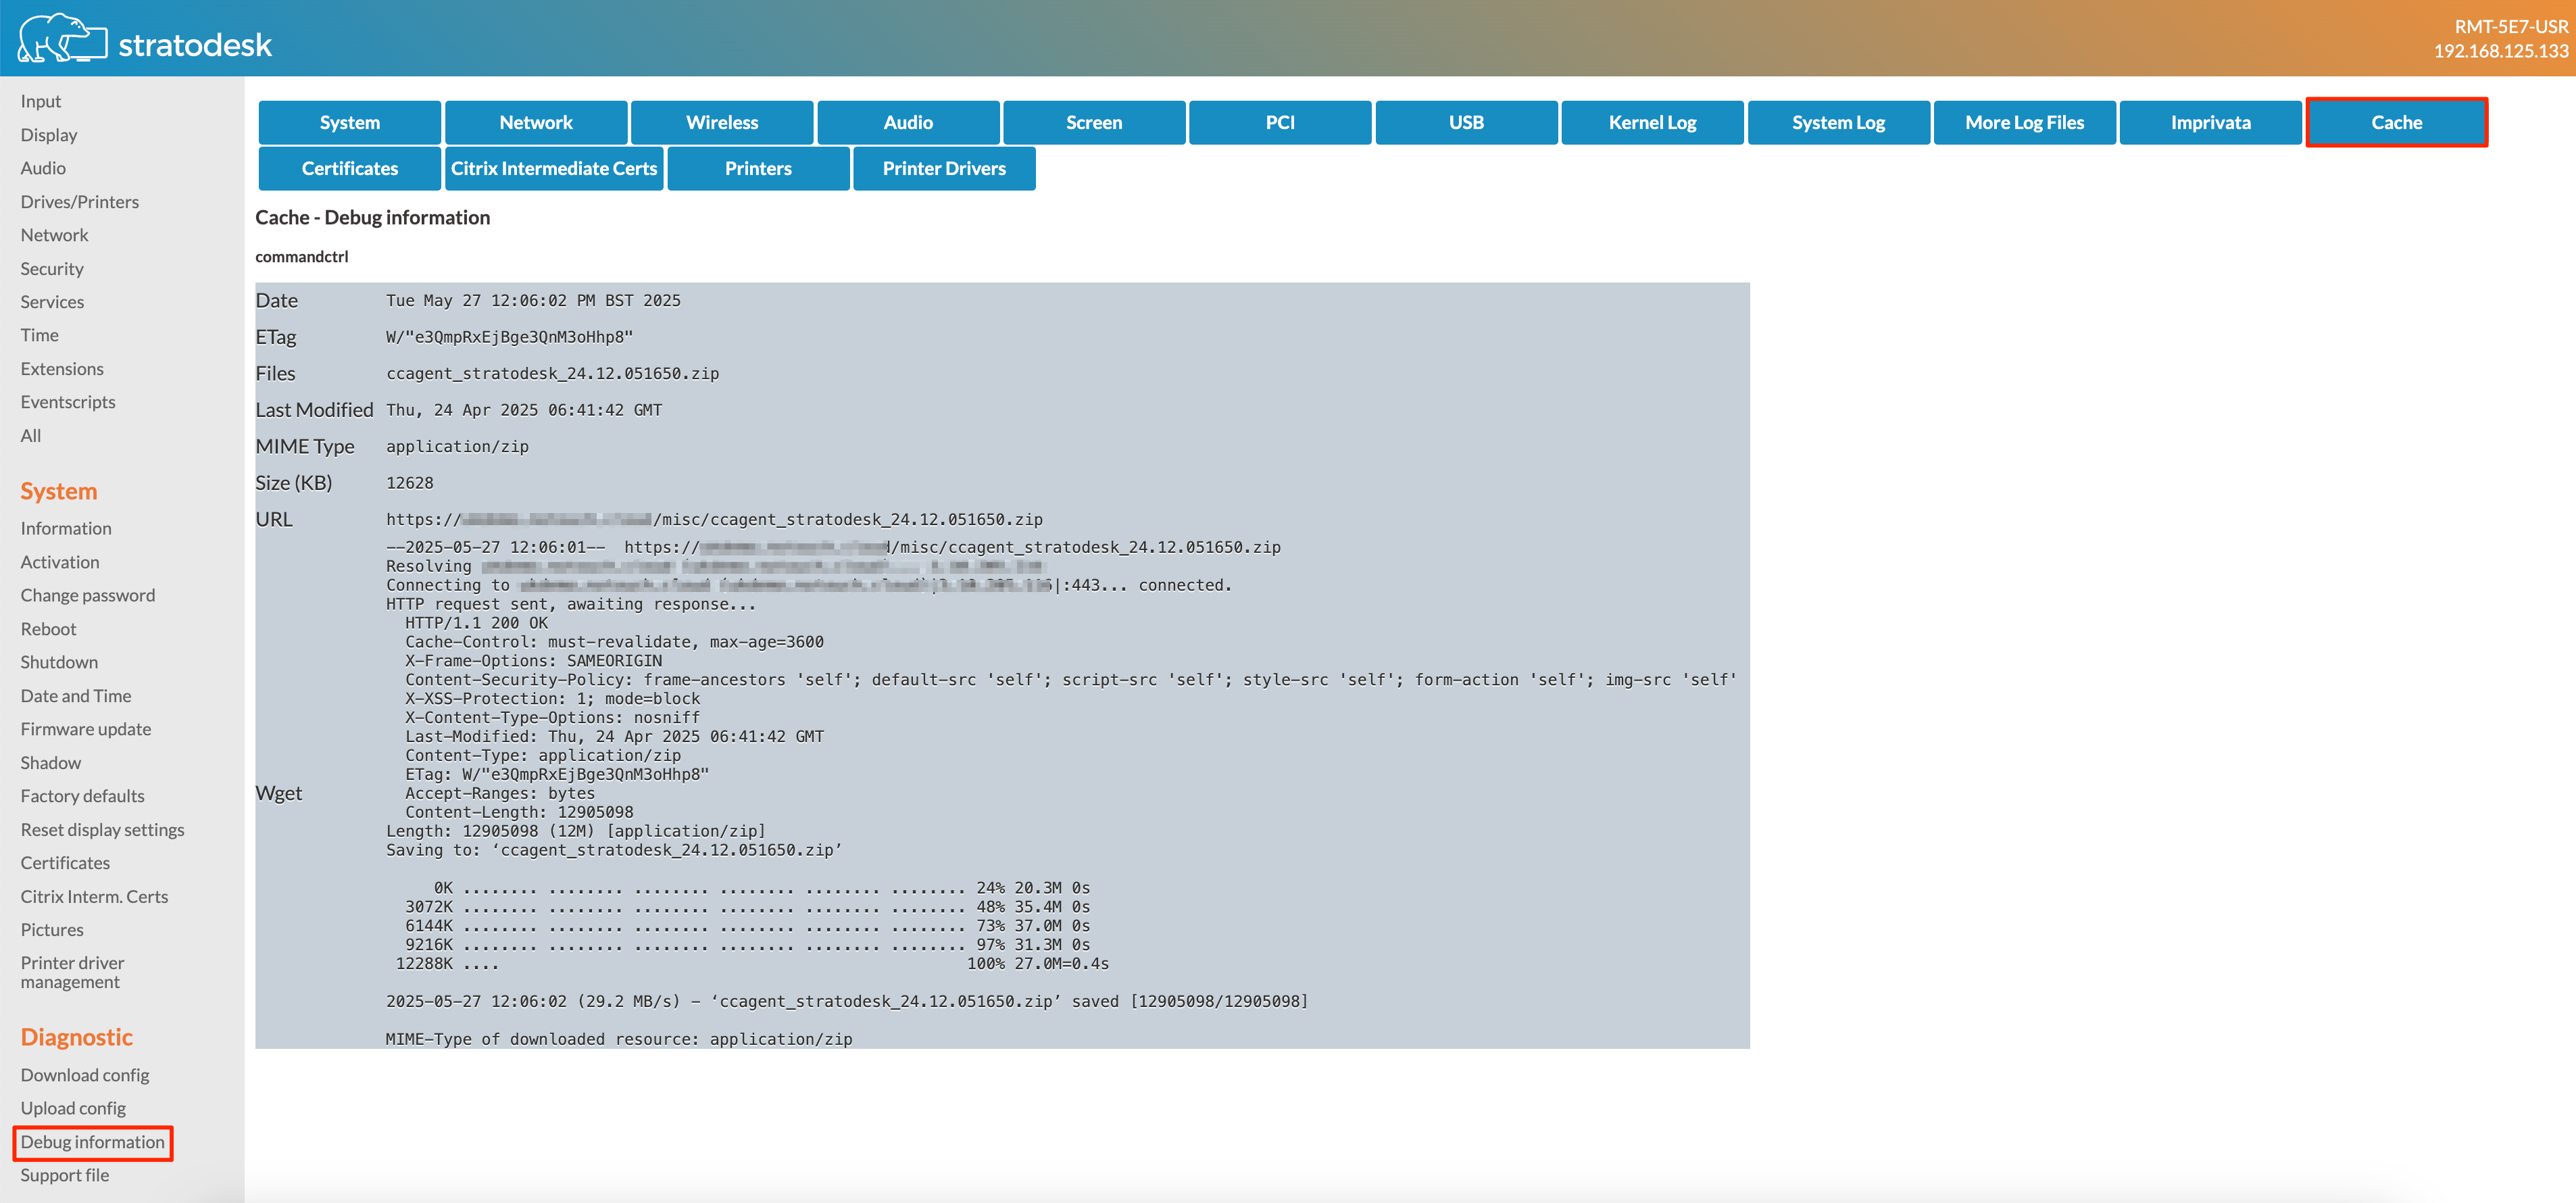Open the Certificates debug tab button
This screenshot has height=1203, width=2576.
pyautogui.click(x=349, y=168)
